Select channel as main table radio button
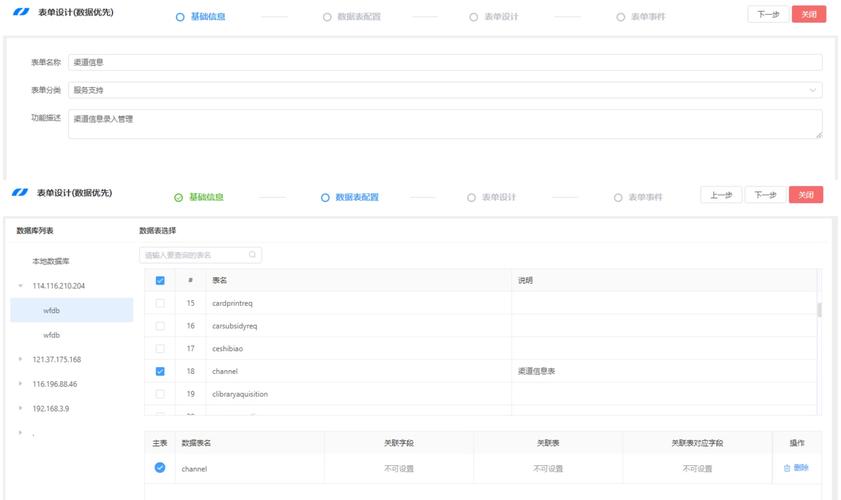 160,468
